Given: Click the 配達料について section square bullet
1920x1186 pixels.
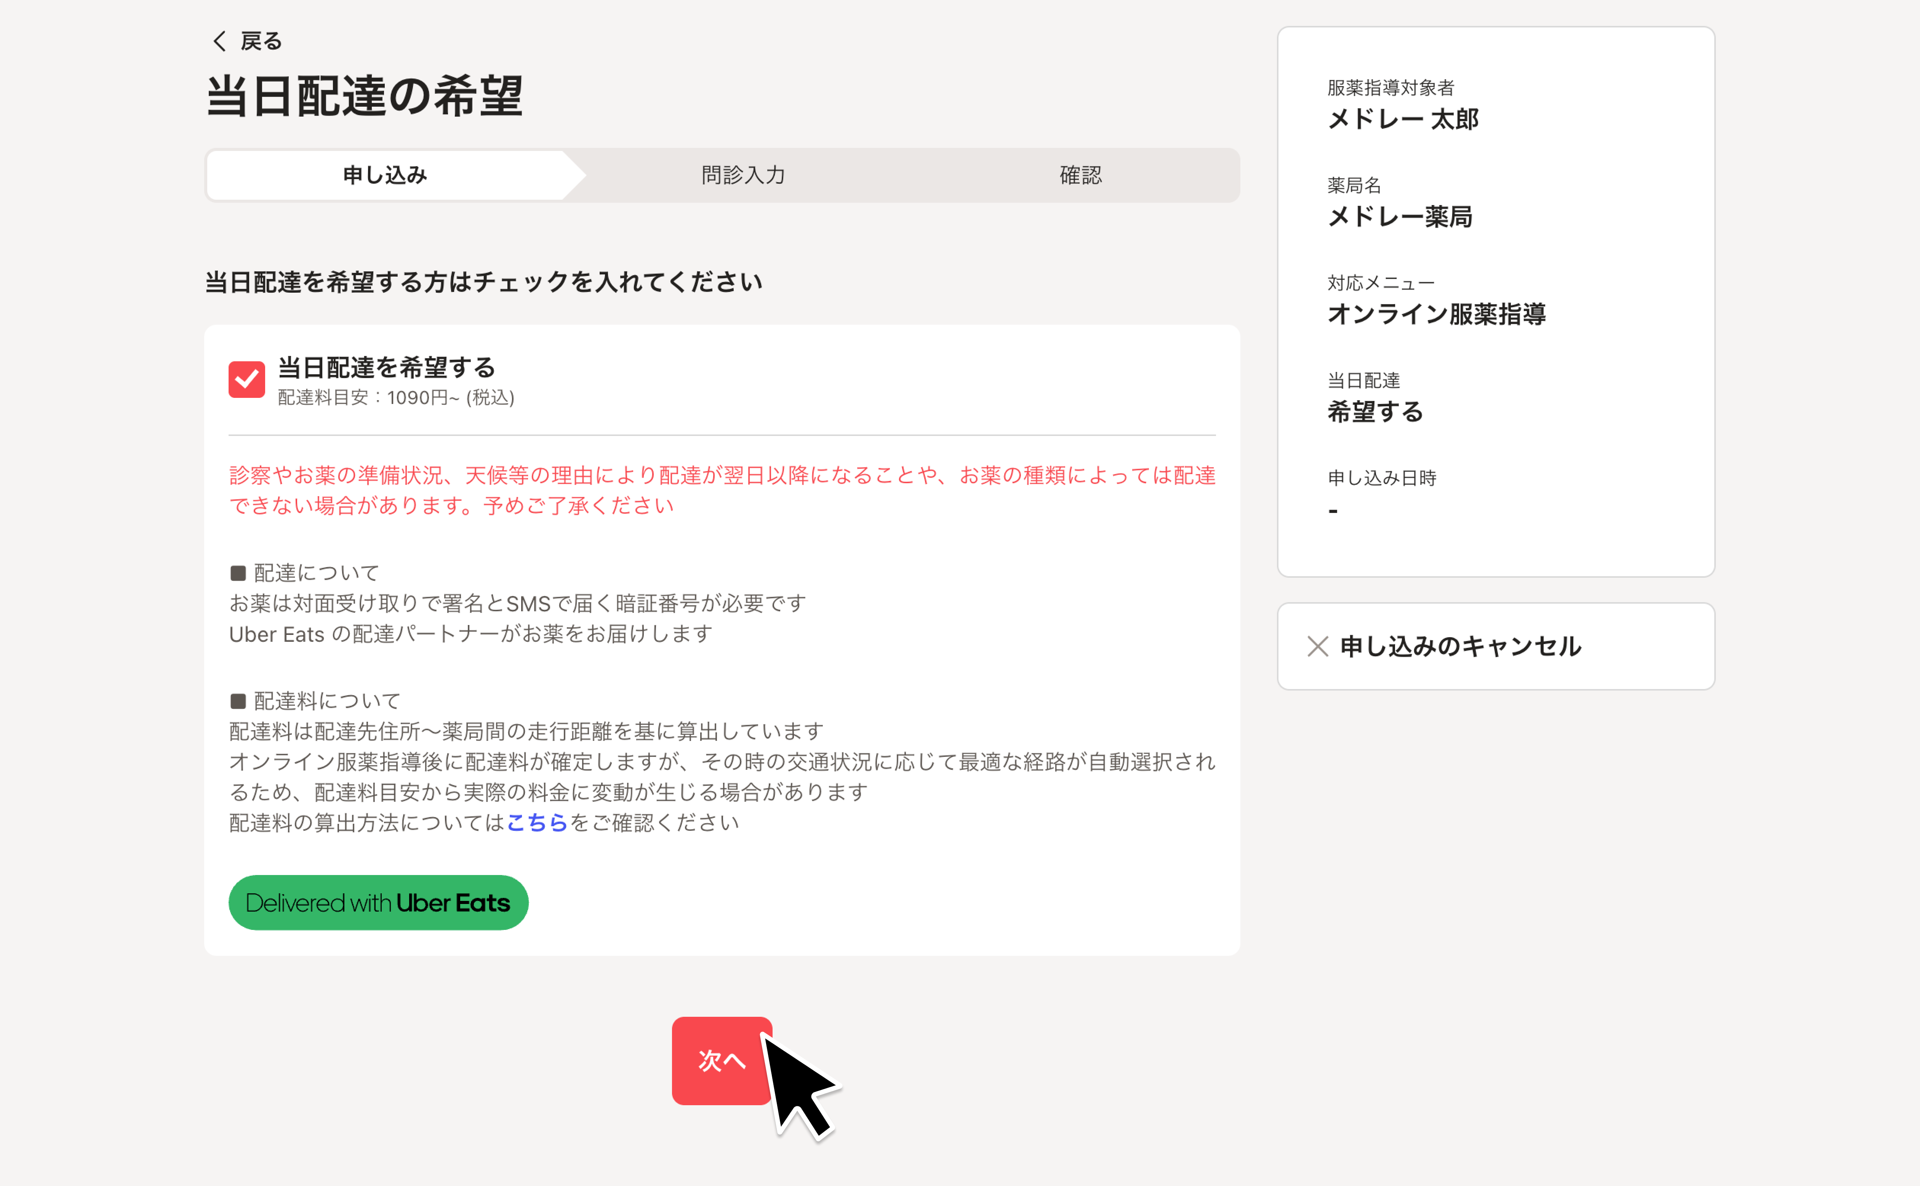Looking at the screenshot, I should coord(238,701).
